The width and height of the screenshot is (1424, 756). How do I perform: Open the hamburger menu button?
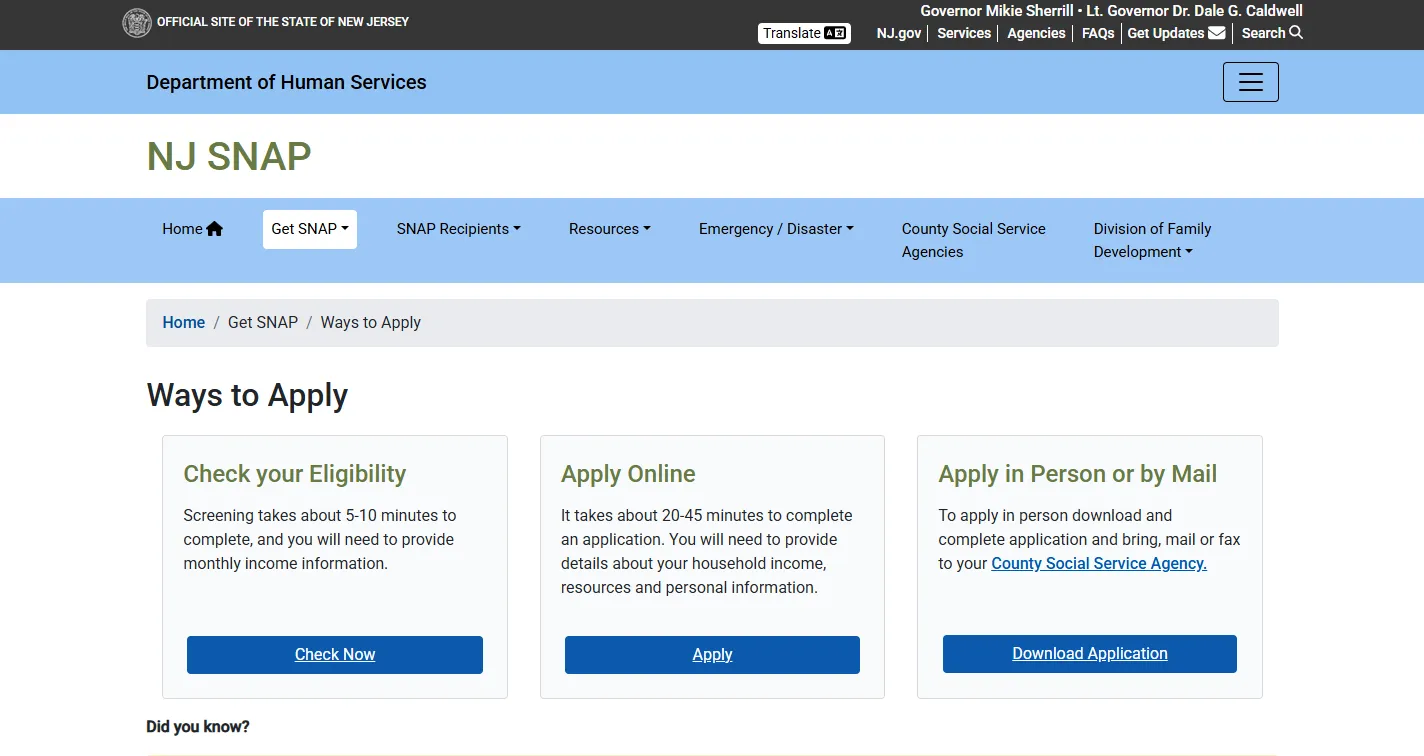[1250, 82]
